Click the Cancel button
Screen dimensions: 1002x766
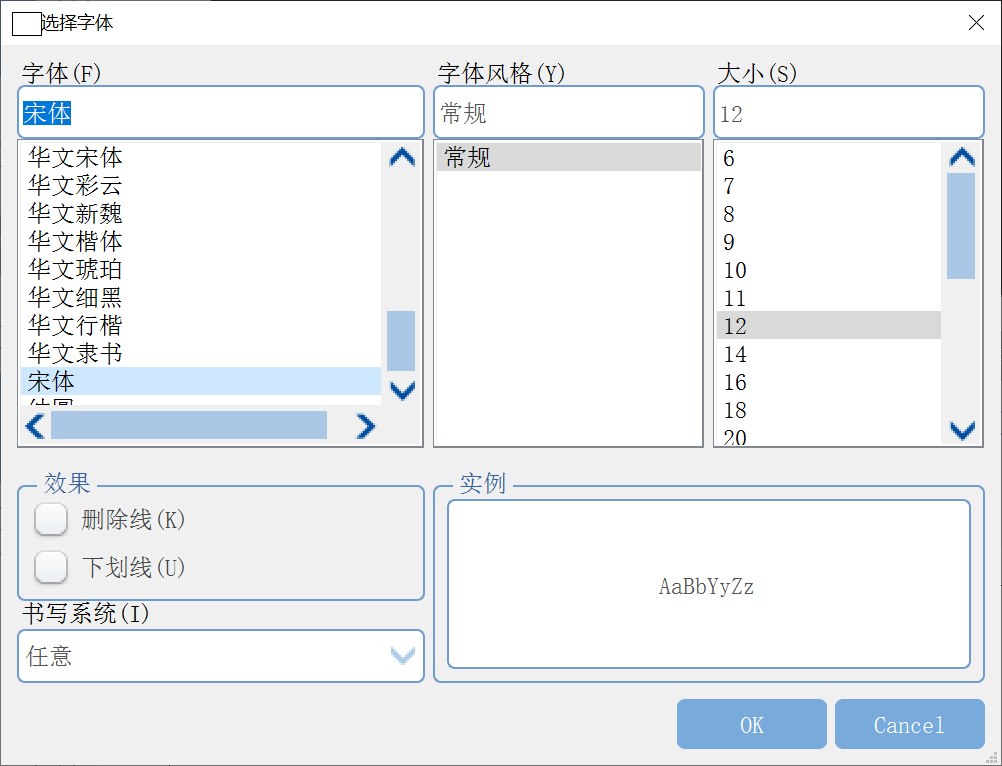click(908, 724)
